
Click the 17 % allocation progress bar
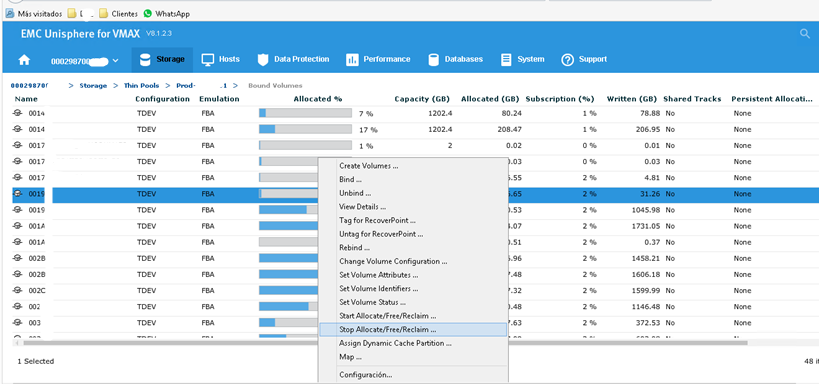[305, 130]
